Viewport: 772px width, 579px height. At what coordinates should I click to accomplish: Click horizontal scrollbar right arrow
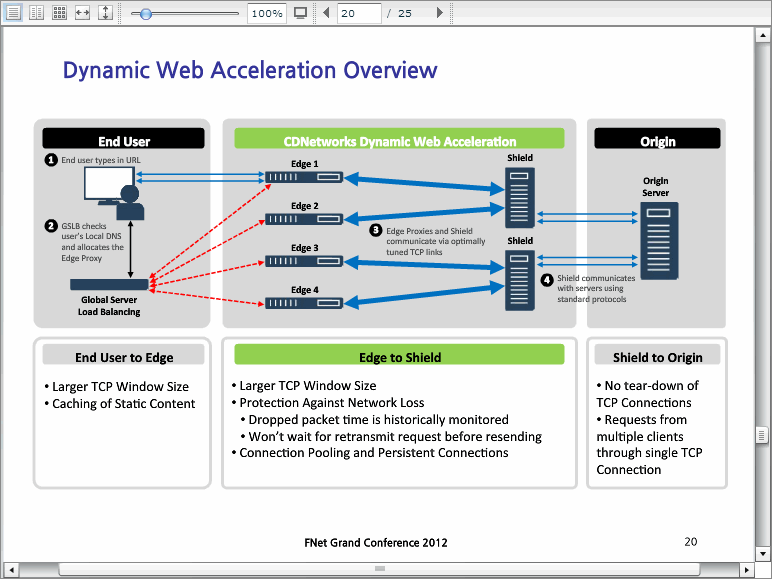click(x=747, y=570)
